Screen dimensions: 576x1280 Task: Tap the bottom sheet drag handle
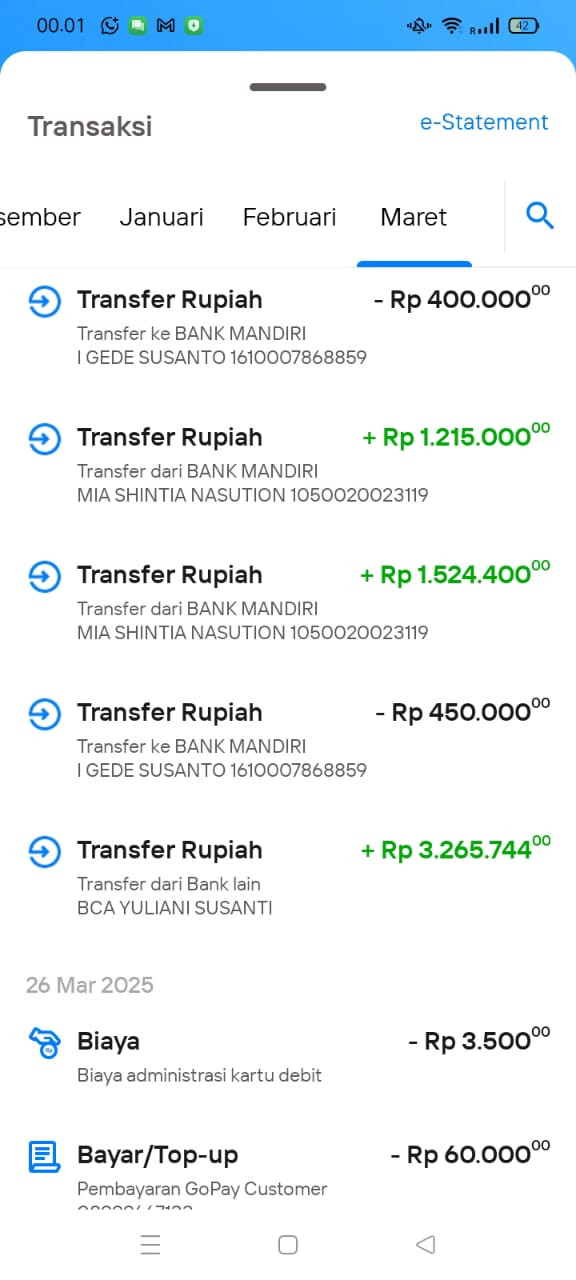[288, 87]
